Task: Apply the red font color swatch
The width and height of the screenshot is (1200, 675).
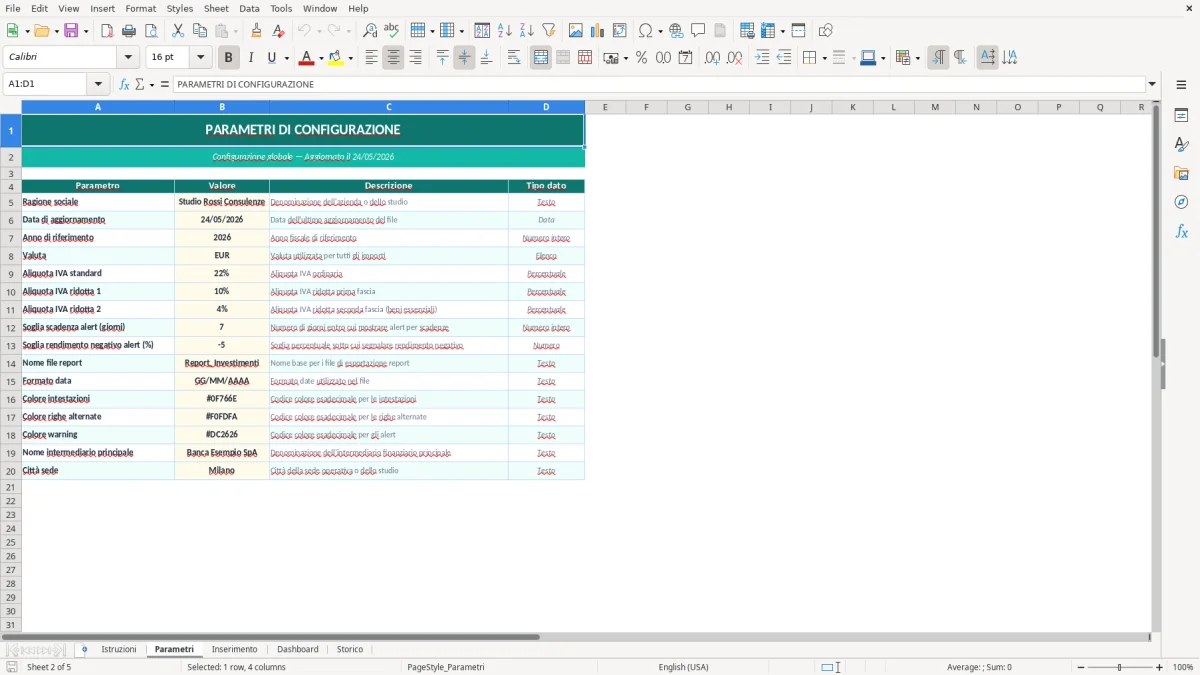Action: 305,58
